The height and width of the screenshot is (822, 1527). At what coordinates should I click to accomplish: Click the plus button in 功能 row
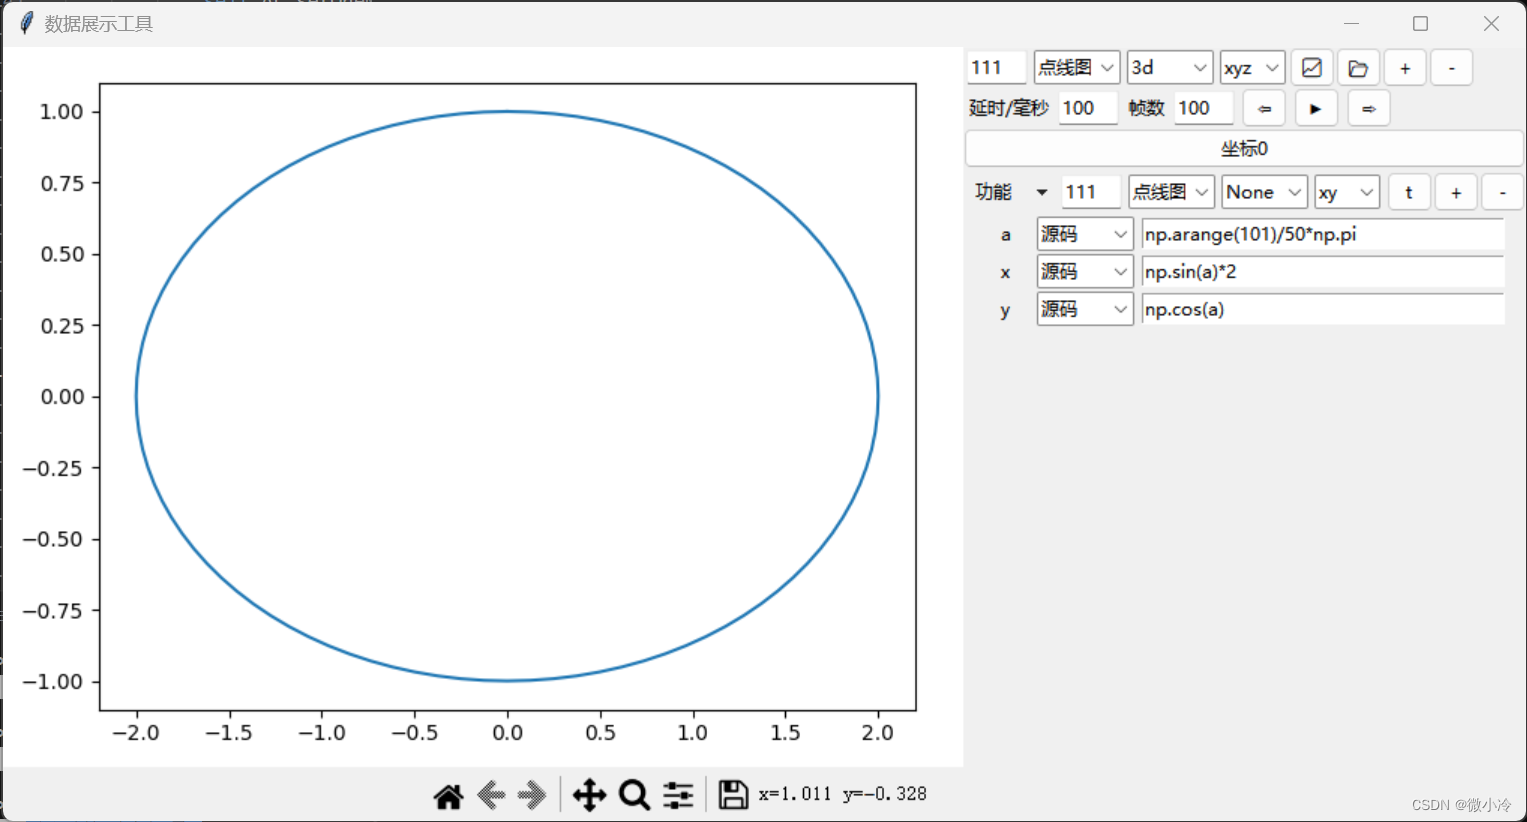coord(1456,192)
